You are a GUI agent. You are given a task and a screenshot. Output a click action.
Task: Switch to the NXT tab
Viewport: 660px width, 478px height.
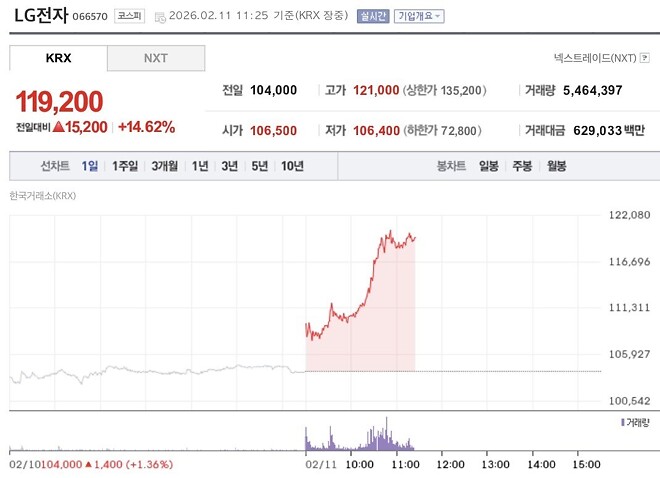pyautogui.click(x=156, y=58)
